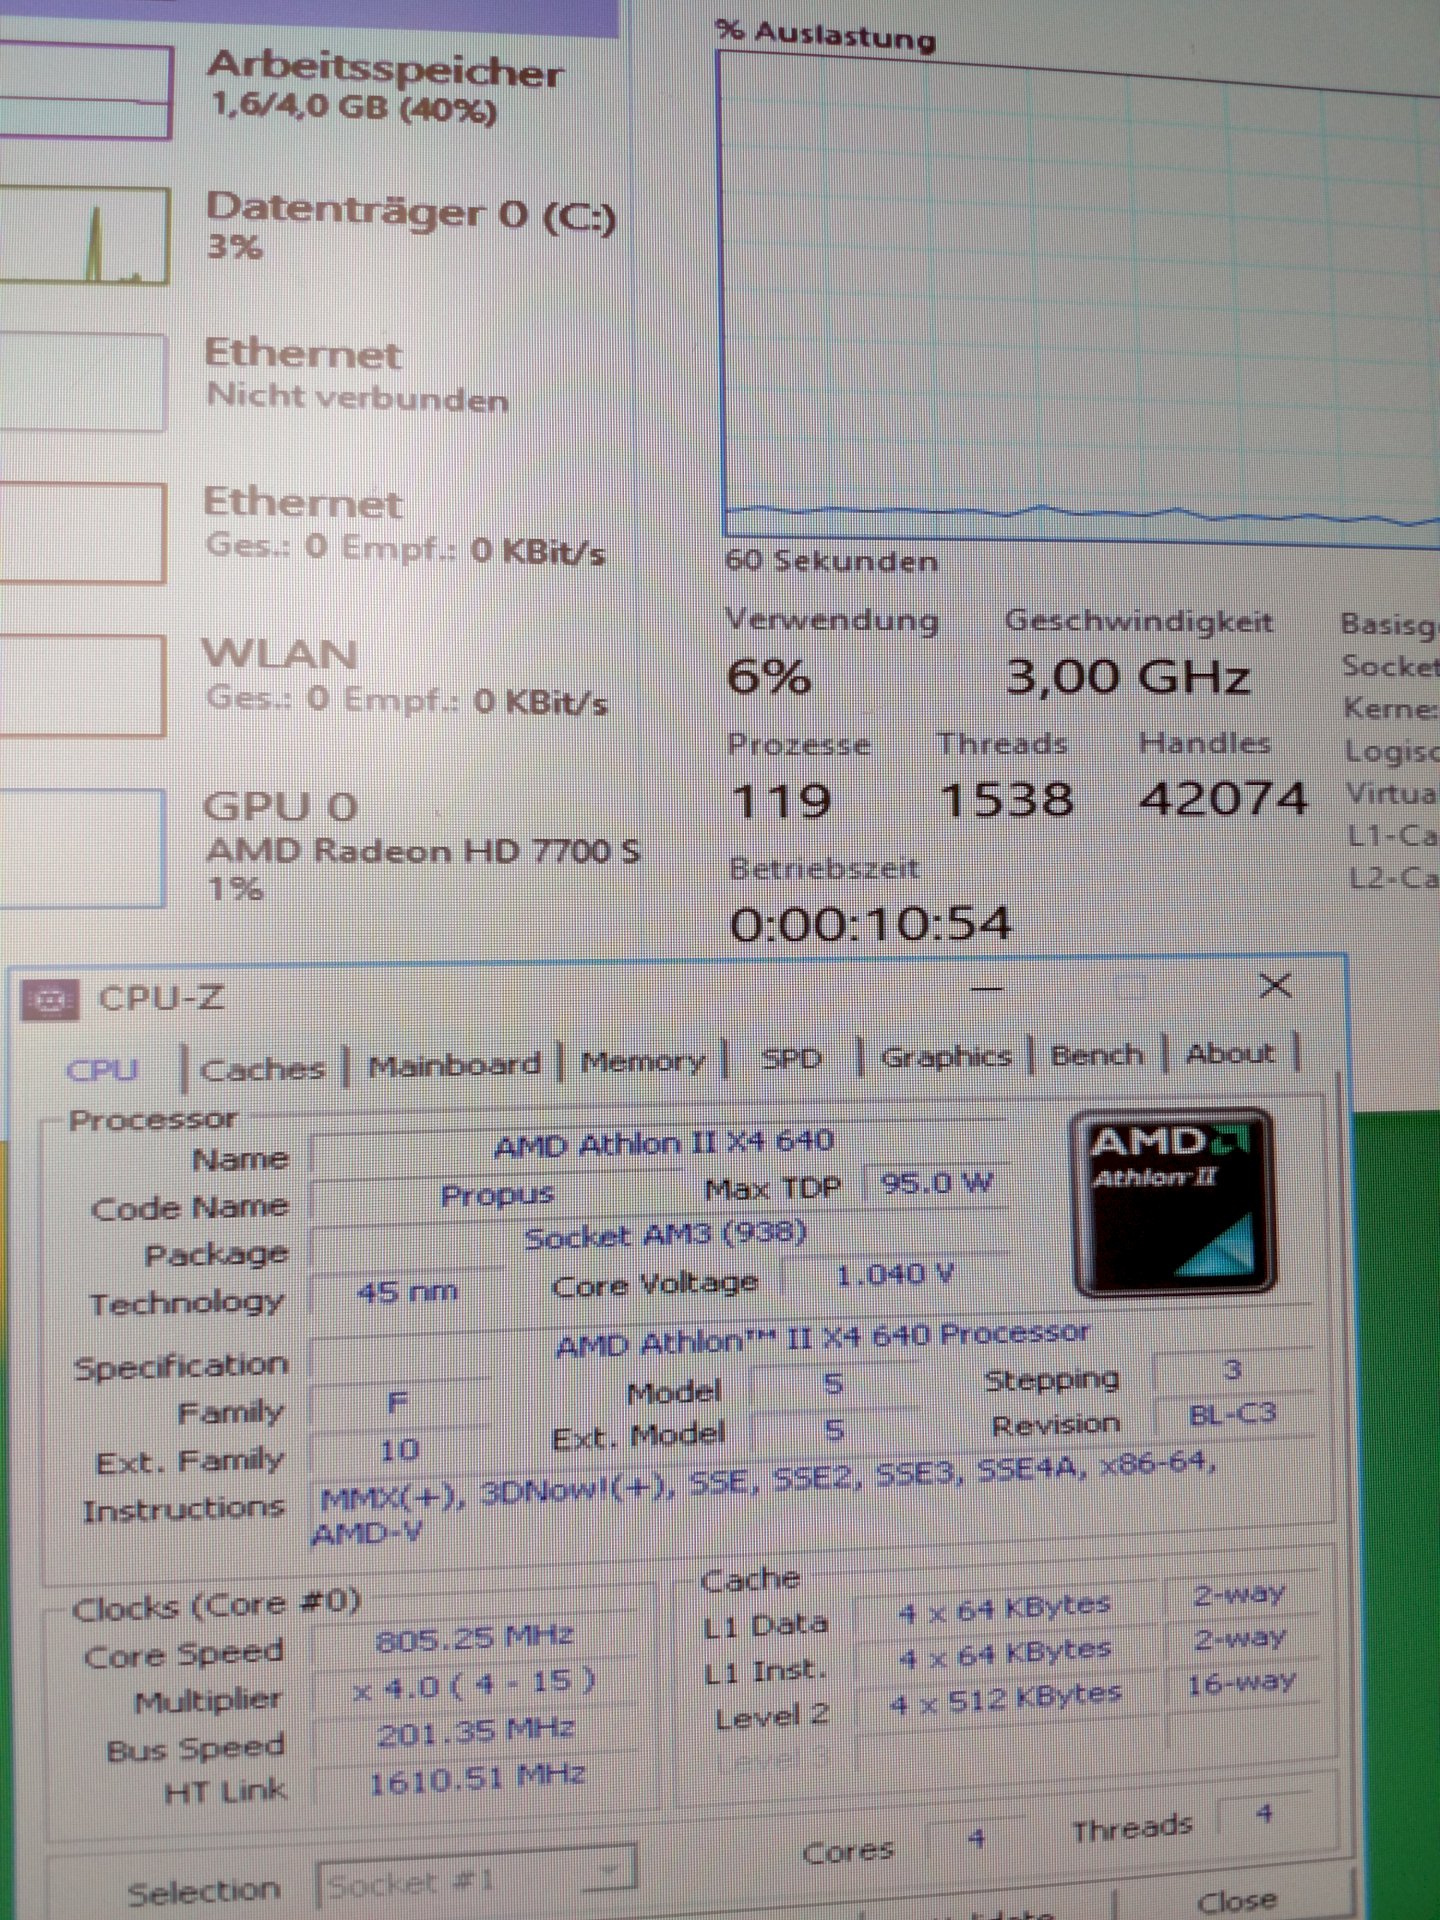Open the Mainboard tab in CPU-Z
This screenshot has width=1440, height=1920.
tap(454, 1064)
